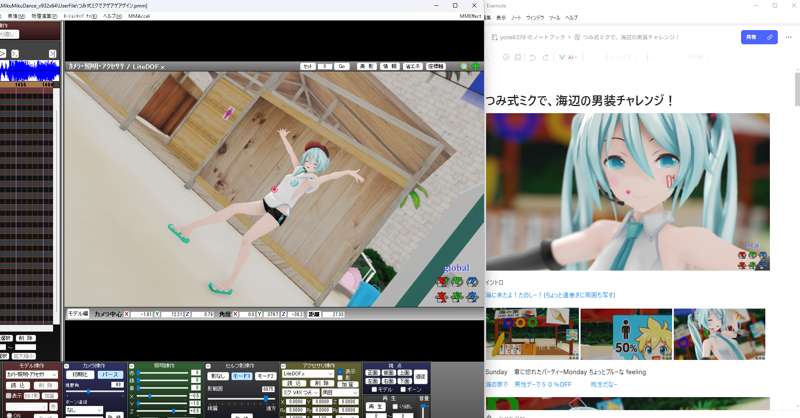Click the Evernote vertical scrollbar

(x=797, y=89)
